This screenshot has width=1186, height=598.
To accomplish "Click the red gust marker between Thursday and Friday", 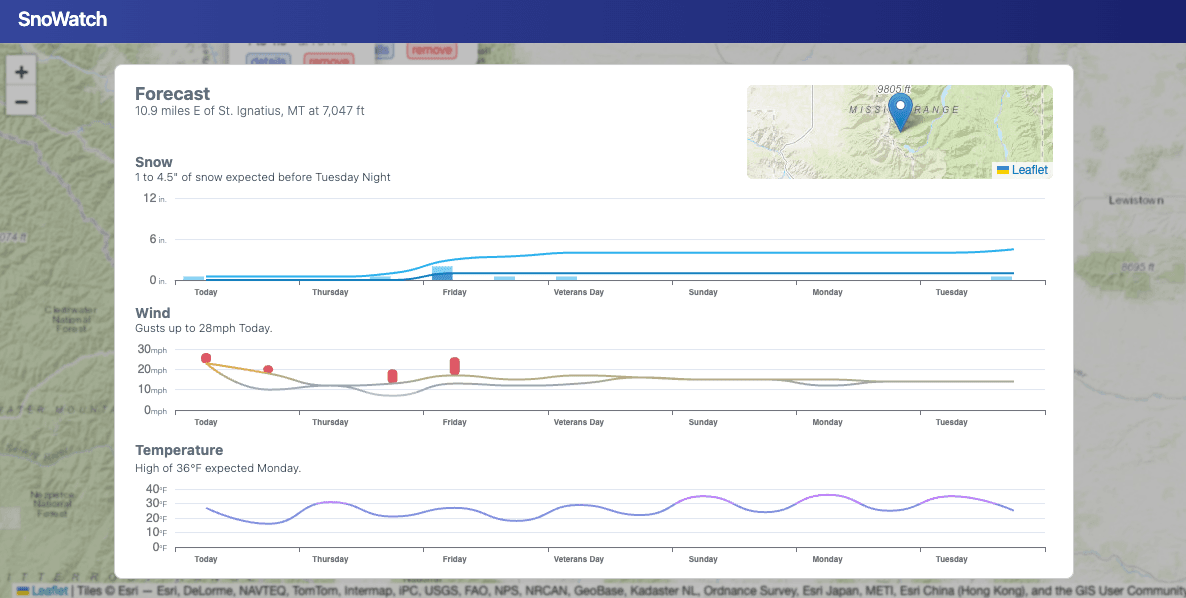I will pos(392,376).
